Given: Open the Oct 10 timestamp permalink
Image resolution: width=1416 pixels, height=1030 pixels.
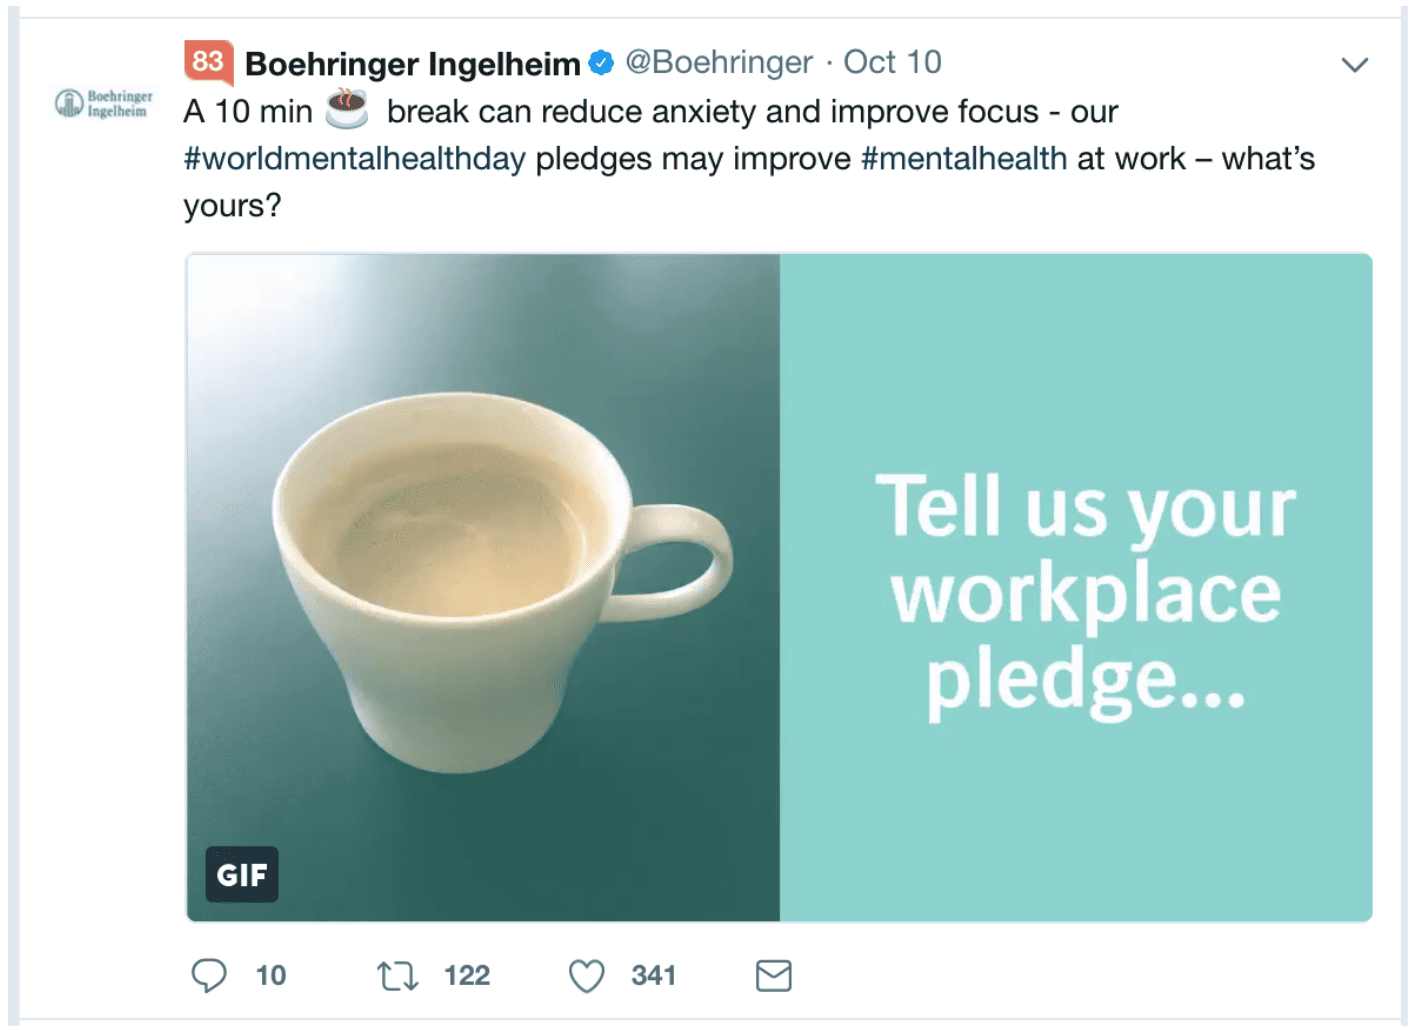Looking at the screenshot, I should click(892, 62).
